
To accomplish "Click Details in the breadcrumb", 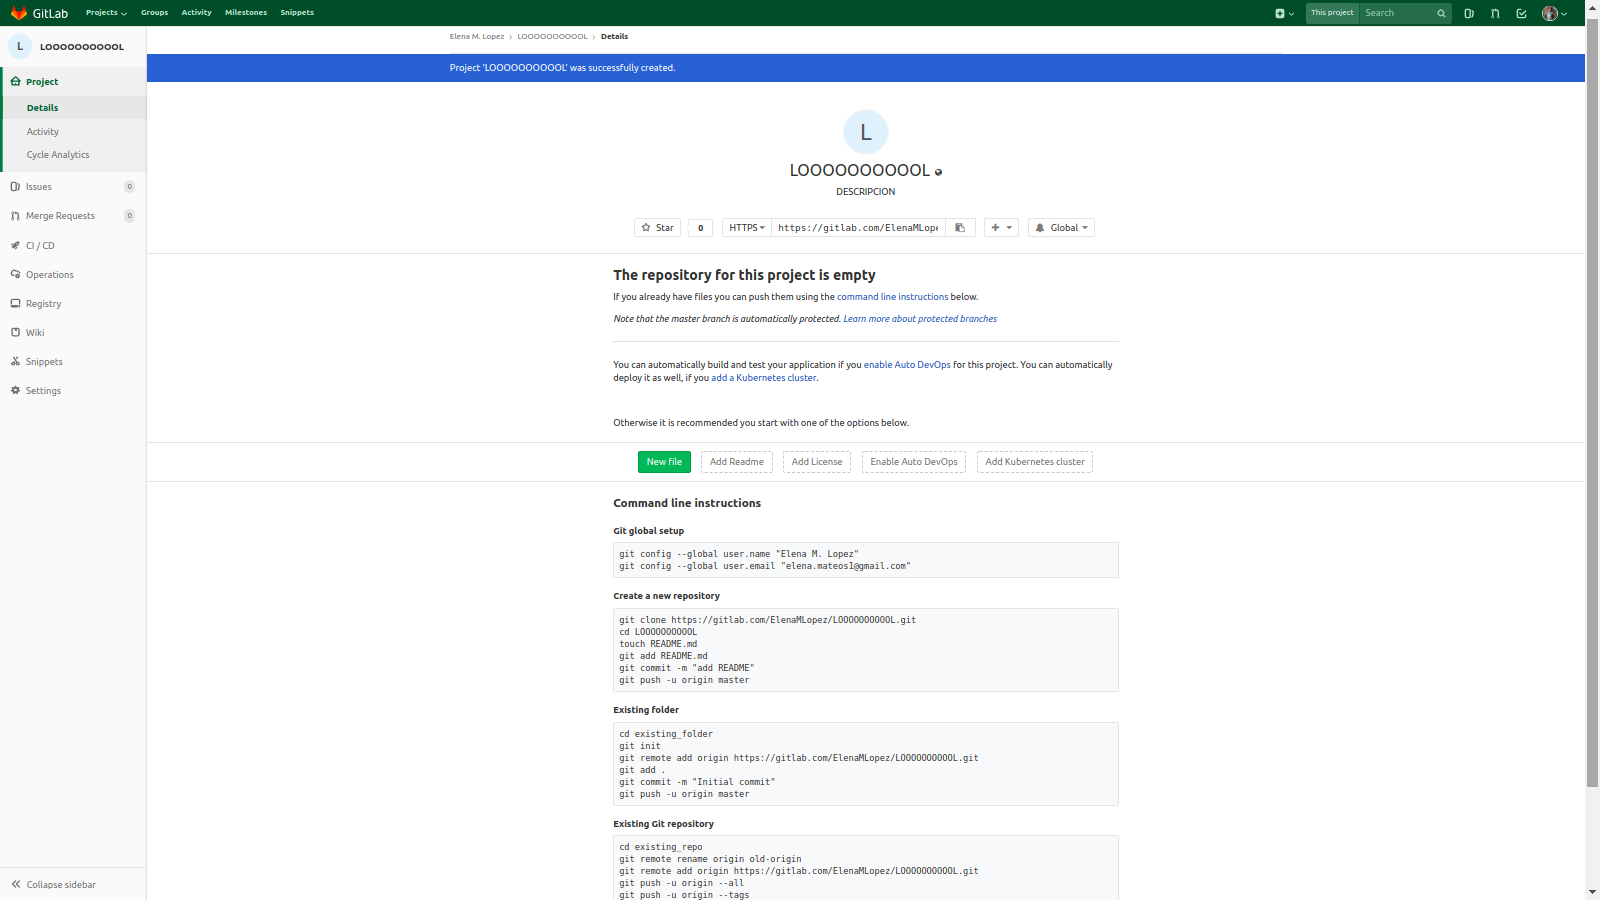I will (614, 37).
